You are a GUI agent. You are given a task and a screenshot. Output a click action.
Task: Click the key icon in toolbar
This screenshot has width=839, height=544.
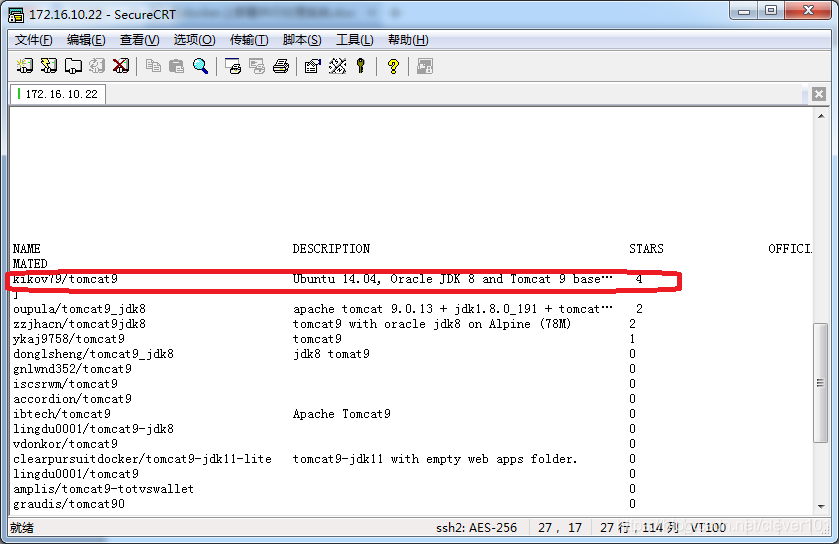361,66
